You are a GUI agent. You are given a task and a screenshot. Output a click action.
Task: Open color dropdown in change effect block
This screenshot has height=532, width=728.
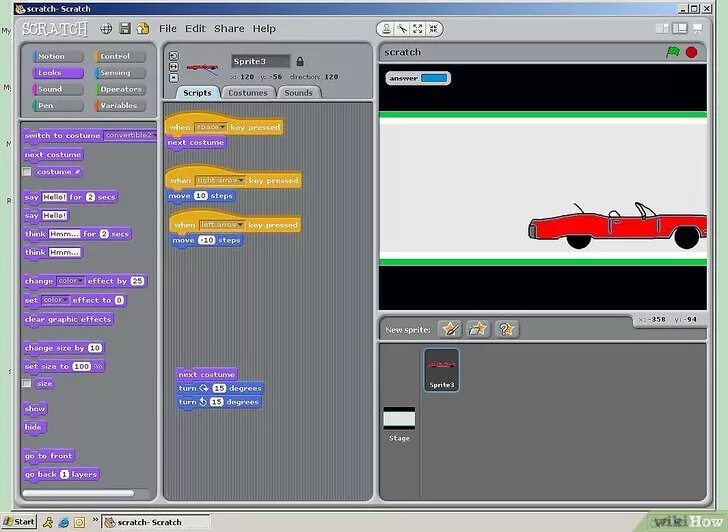click(x=71, y=281)
